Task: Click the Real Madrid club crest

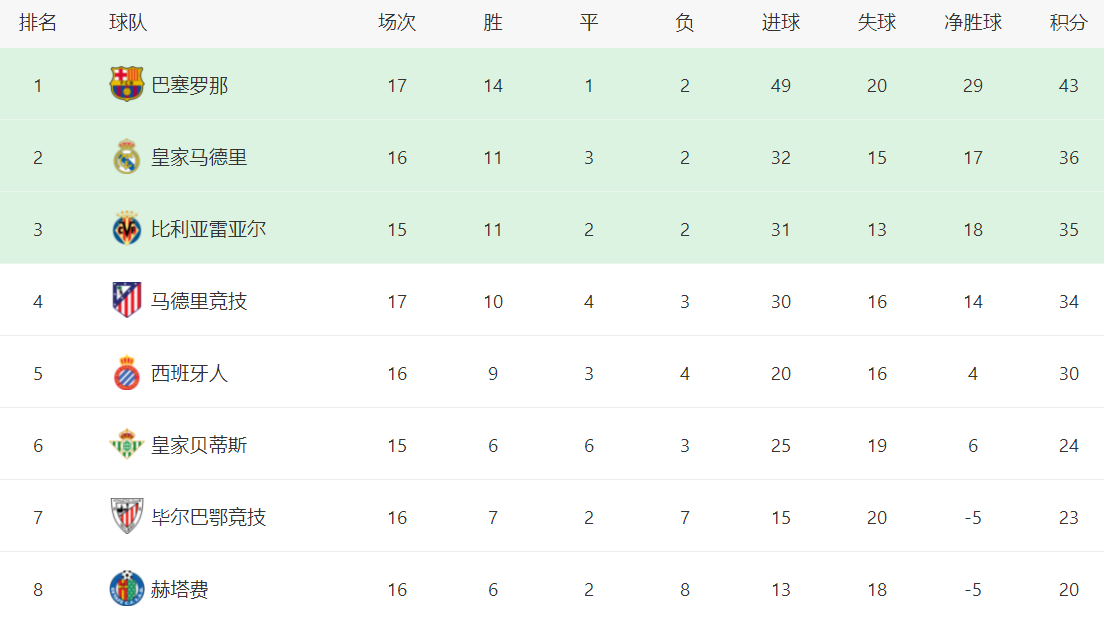Action: click(x=127, y=157)
